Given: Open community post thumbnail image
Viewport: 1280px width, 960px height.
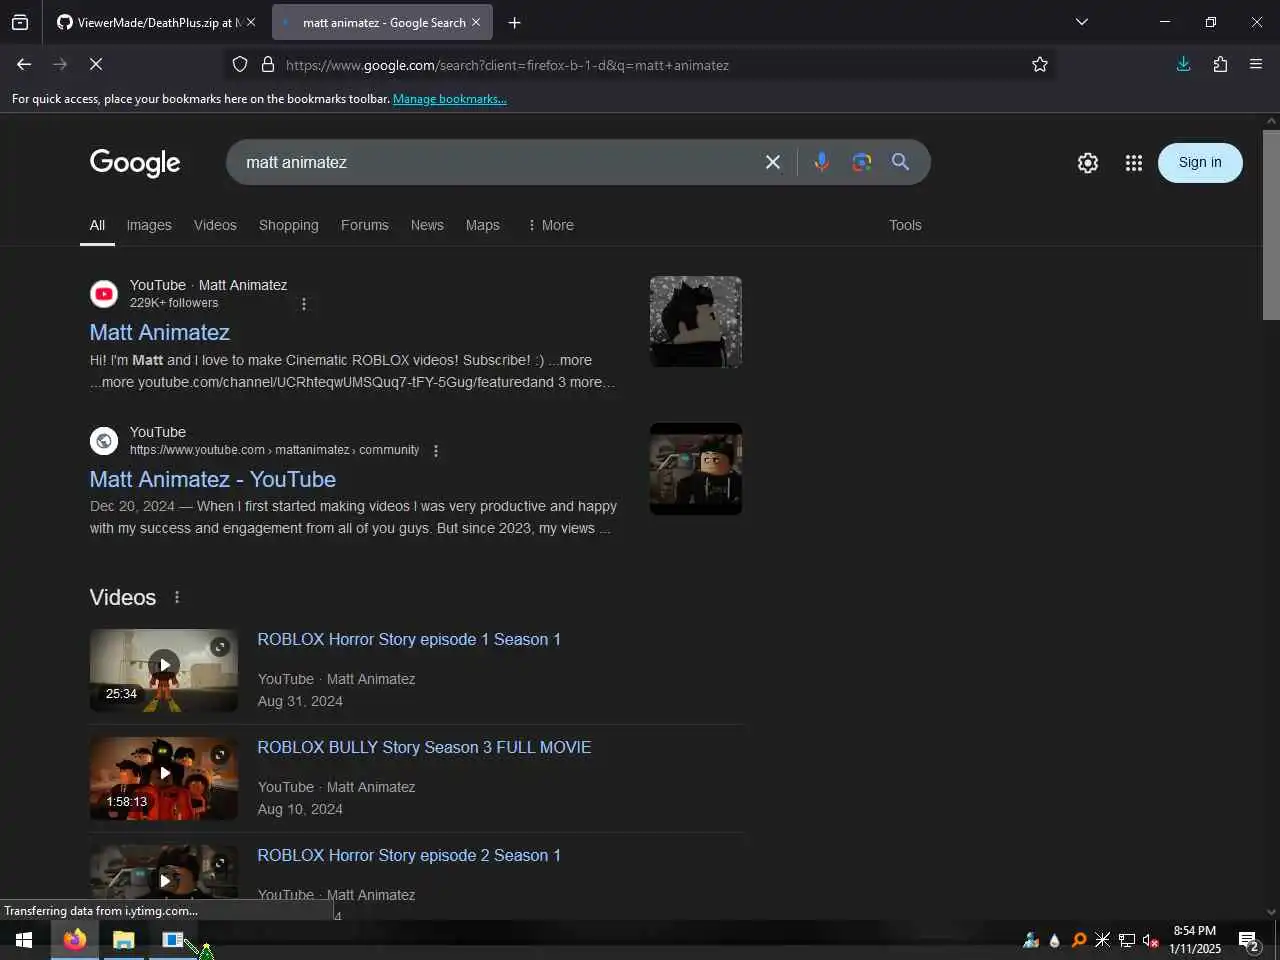Looking at the screenshot, I should coord(696,469).
